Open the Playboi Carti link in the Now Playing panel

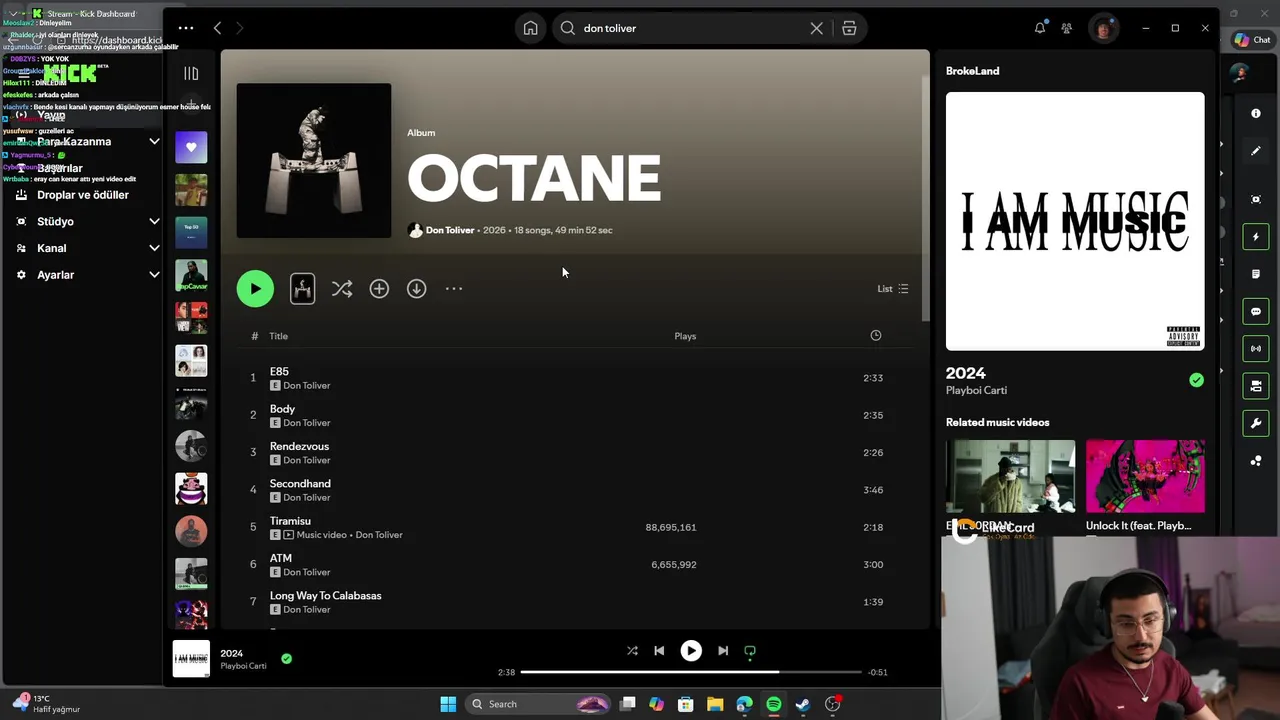(x=976, y=391)
